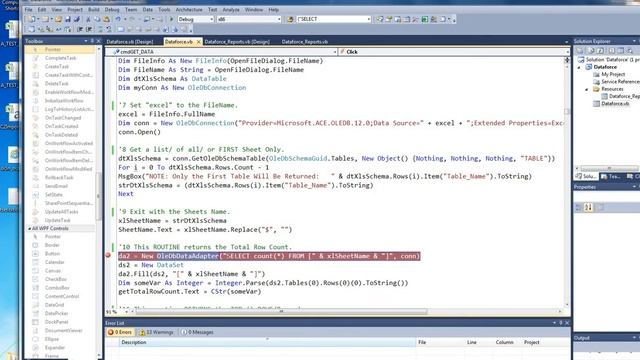Click the Alphabetical sort icon in Properties
Image resolution: width=640 pixels, height=360 pixels.
[588, 208]
